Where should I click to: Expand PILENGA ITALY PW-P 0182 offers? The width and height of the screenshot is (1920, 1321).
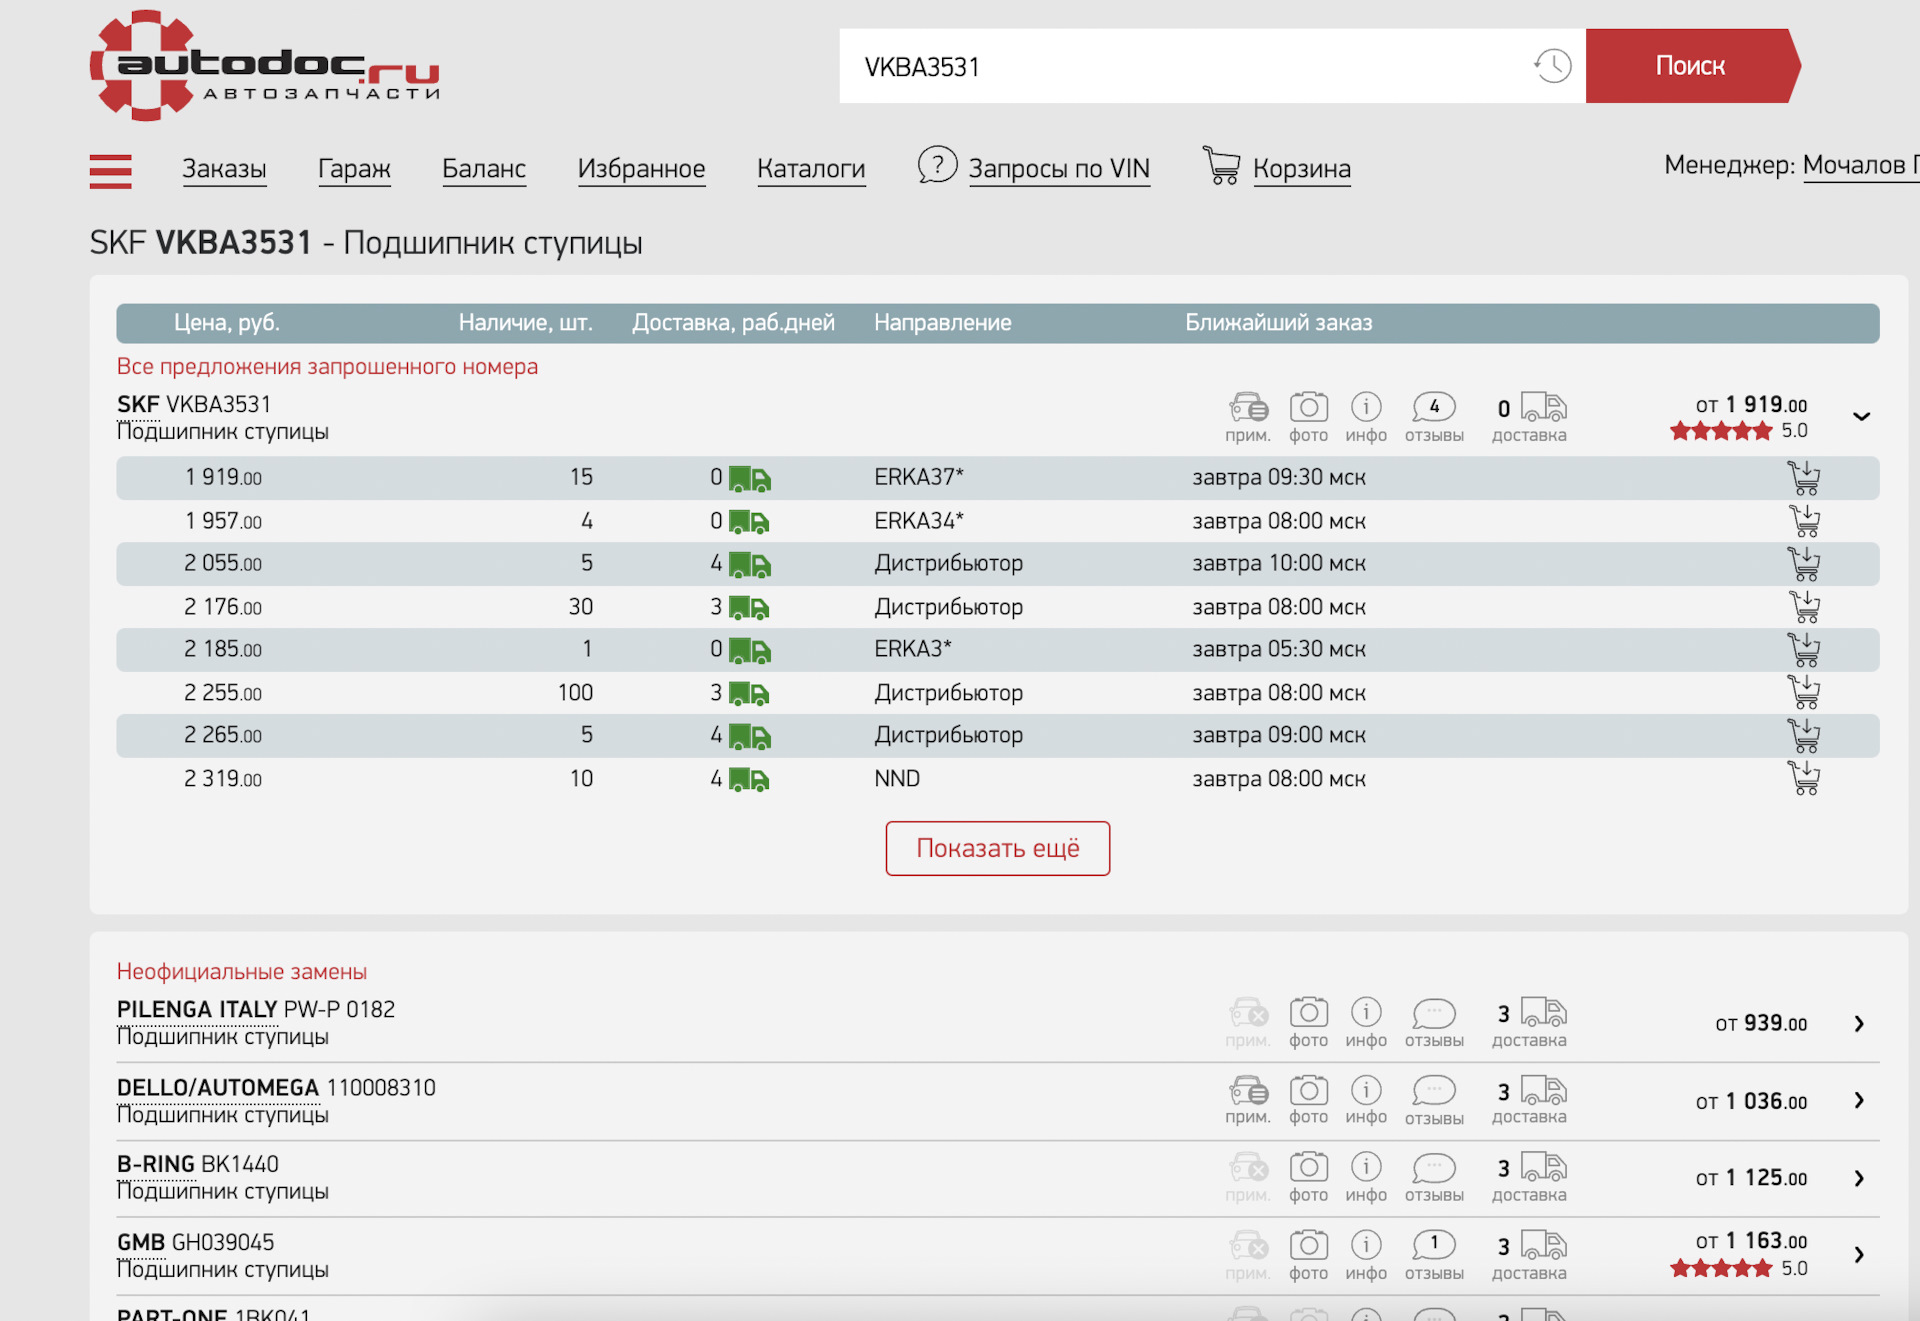coord(1859,1024)
